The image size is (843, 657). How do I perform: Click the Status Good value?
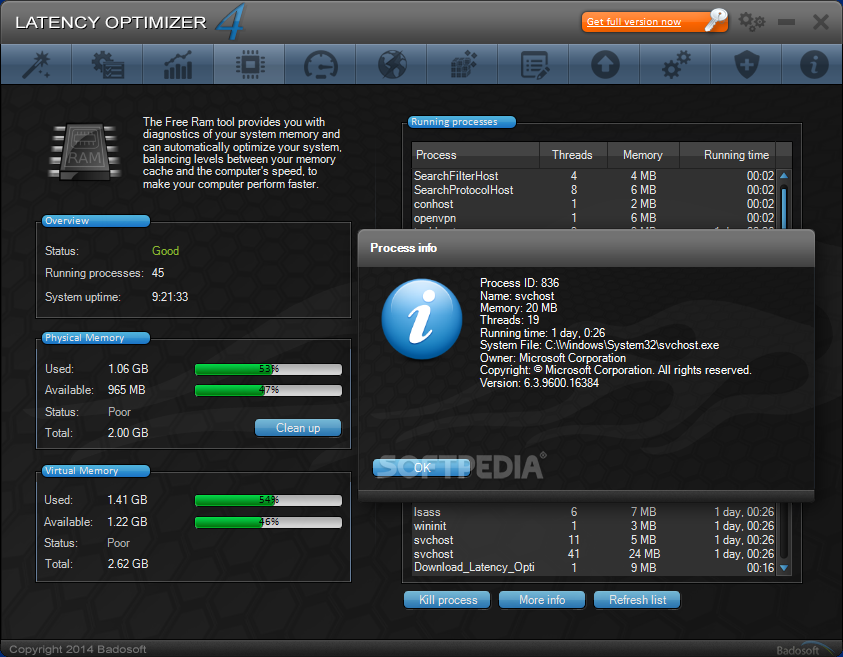point(165,251)
